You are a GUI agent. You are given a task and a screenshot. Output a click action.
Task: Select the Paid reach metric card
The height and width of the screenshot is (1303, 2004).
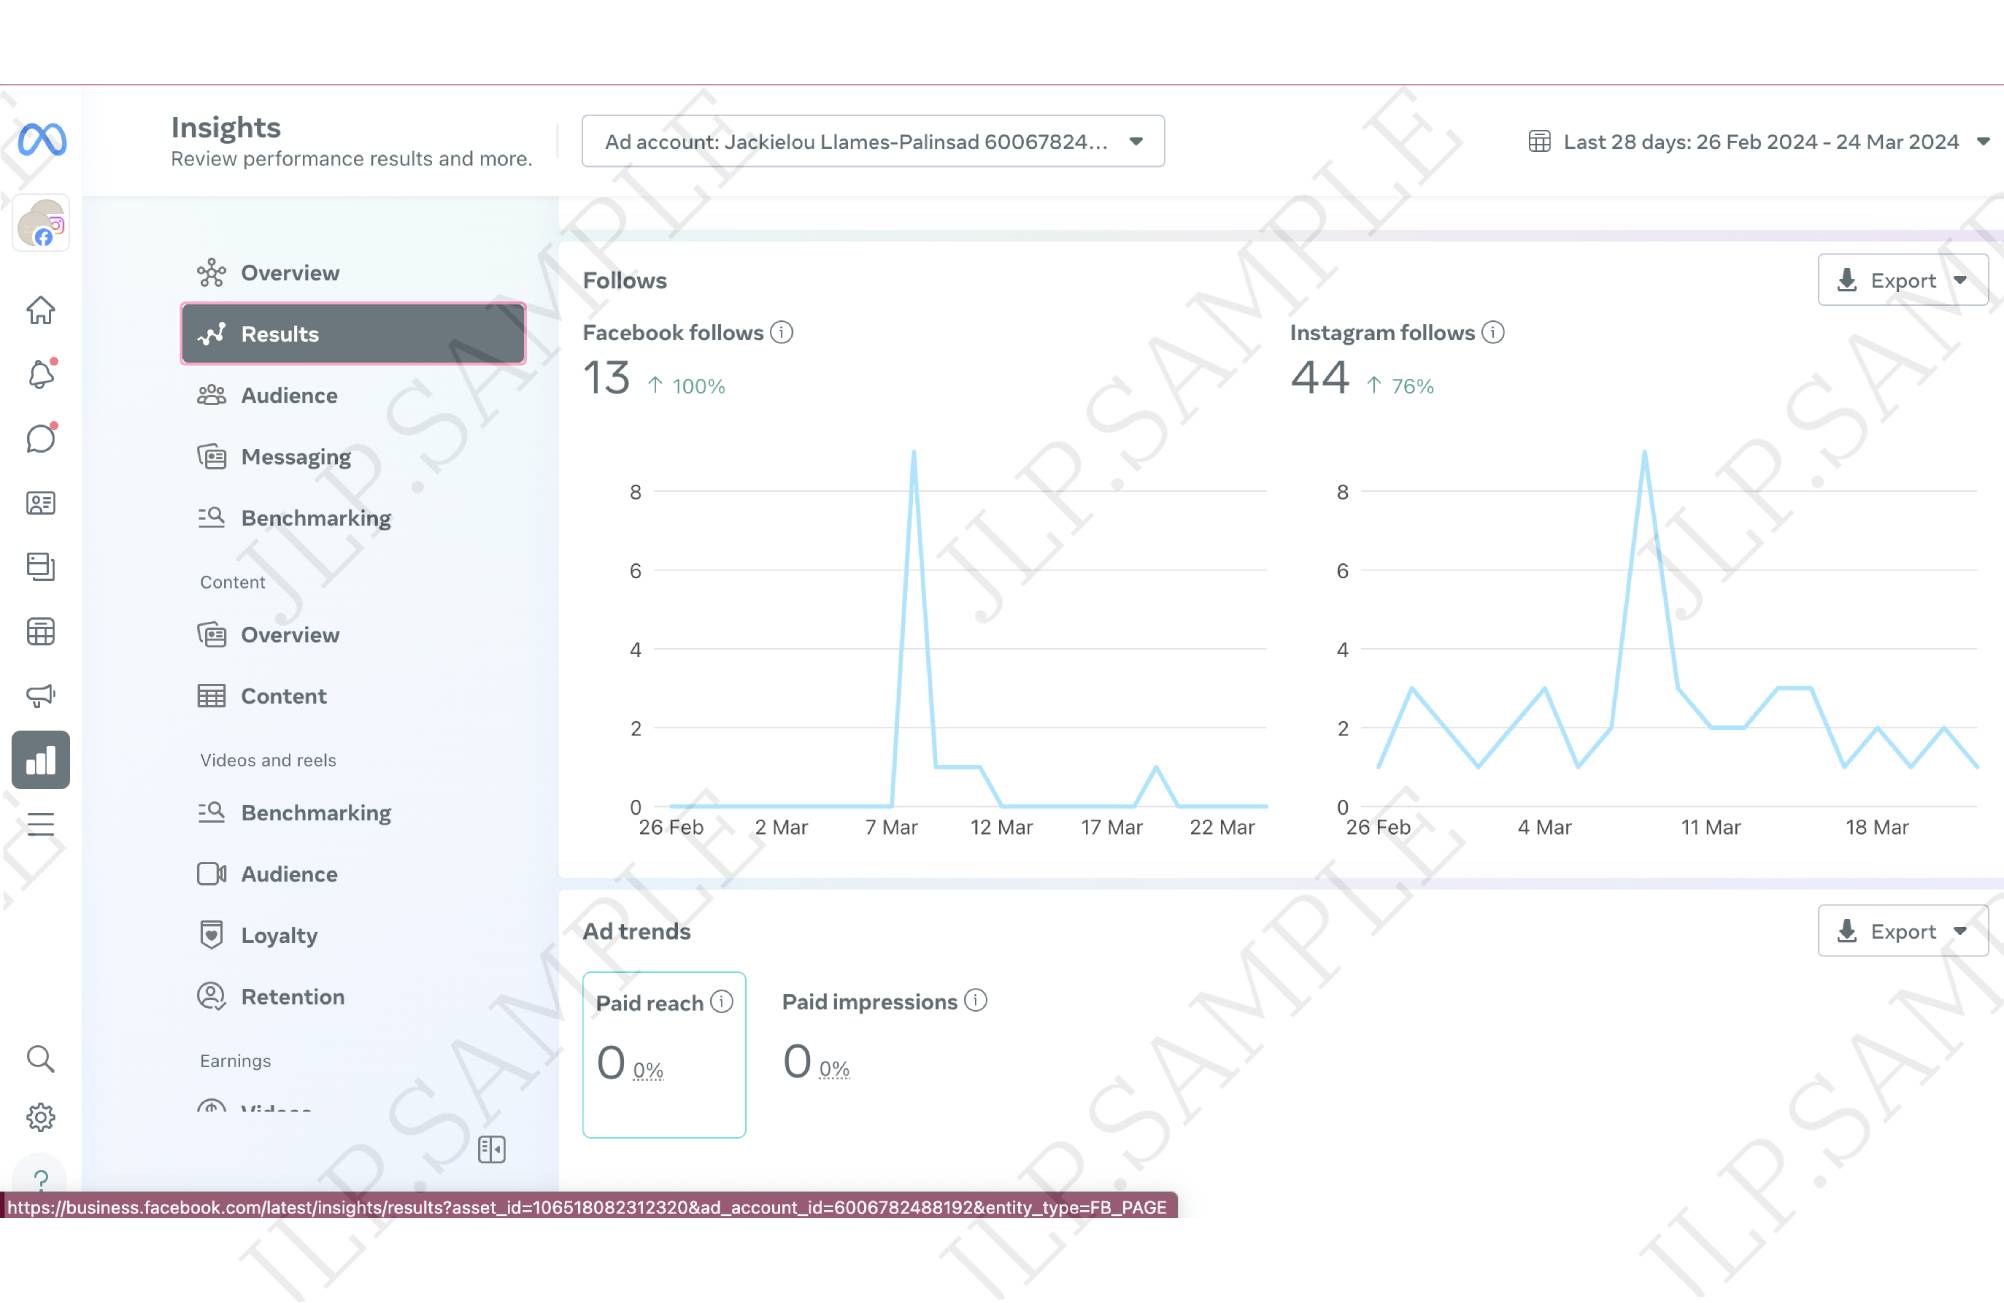[664, 1054]
